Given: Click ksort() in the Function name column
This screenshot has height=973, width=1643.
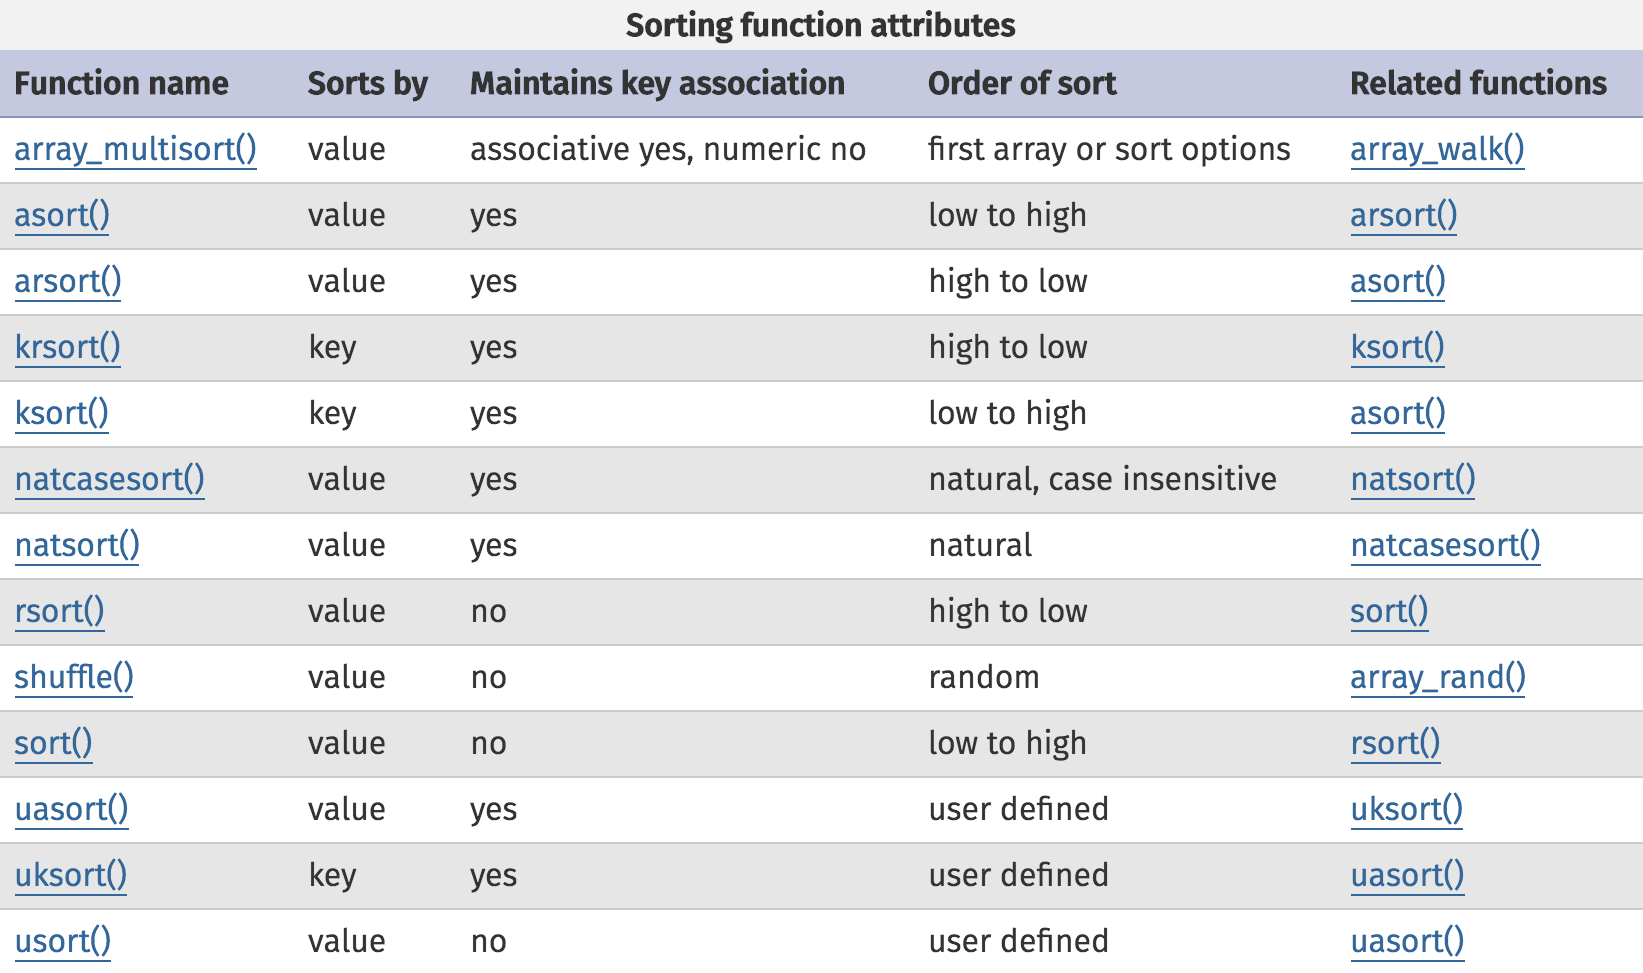Looking at the screenshot, I should [x=61, y=413].
